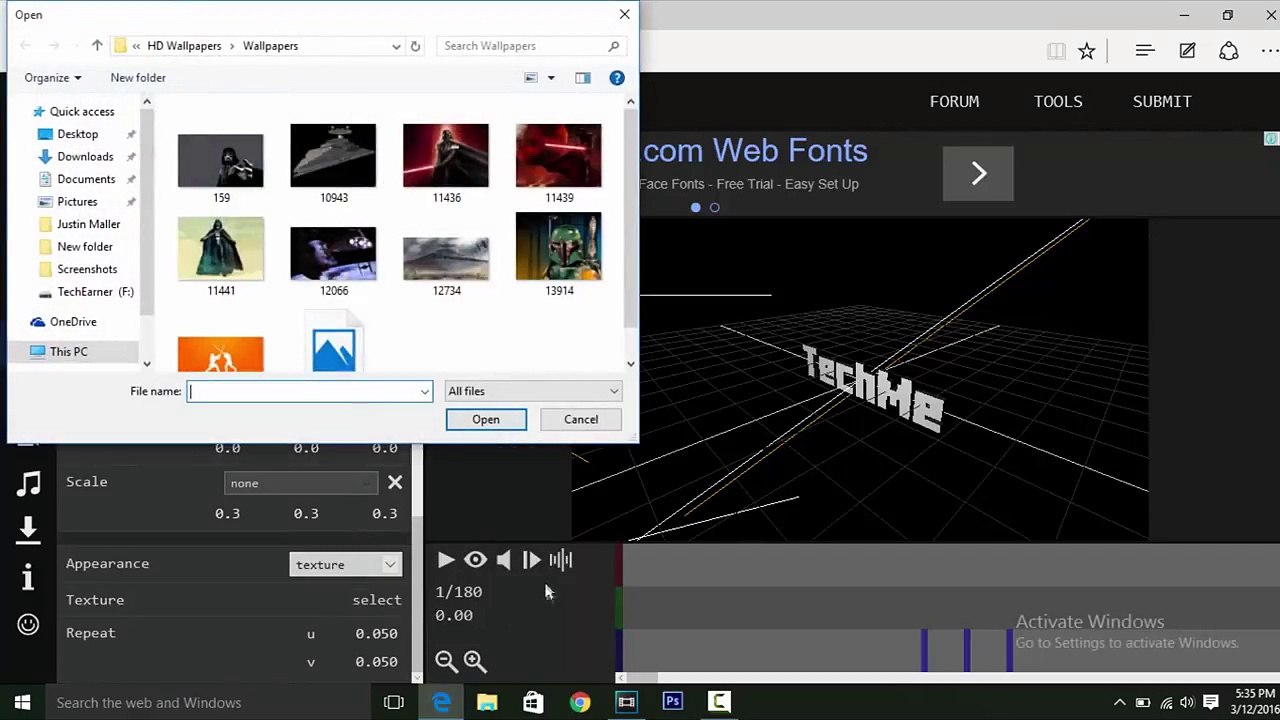Open the Edge Hub icon

tap(1145, 51)
